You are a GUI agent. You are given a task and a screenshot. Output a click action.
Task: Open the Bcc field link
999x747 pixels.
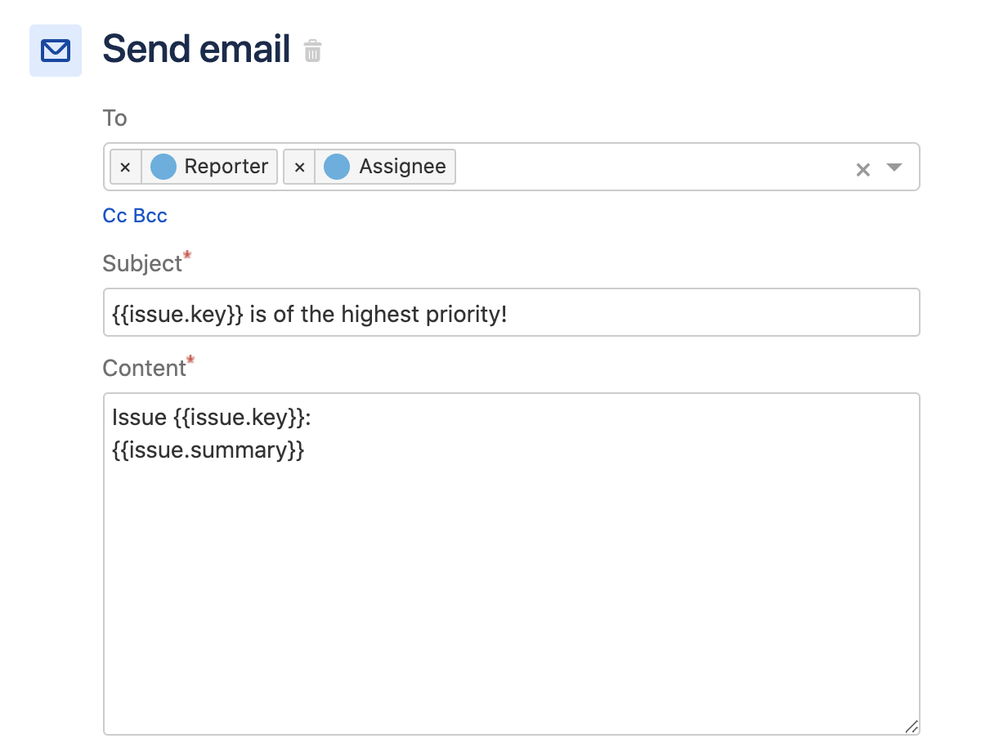(x=150, y=215)
